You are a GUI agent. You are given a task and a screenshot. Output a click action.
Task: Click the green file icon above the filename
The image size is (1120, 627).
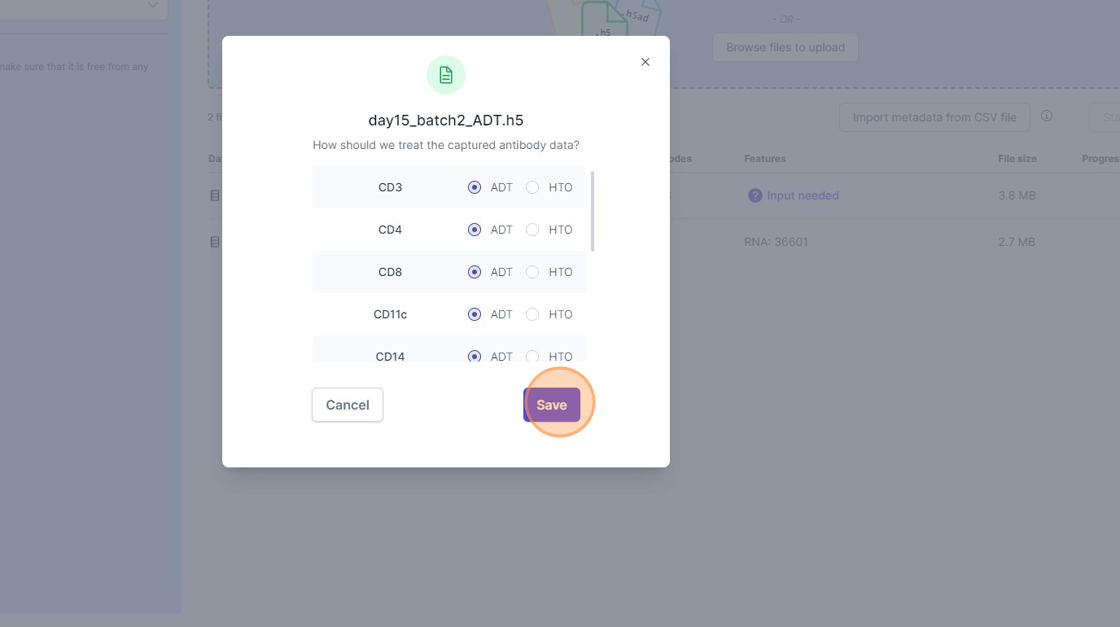pos(446,75)
